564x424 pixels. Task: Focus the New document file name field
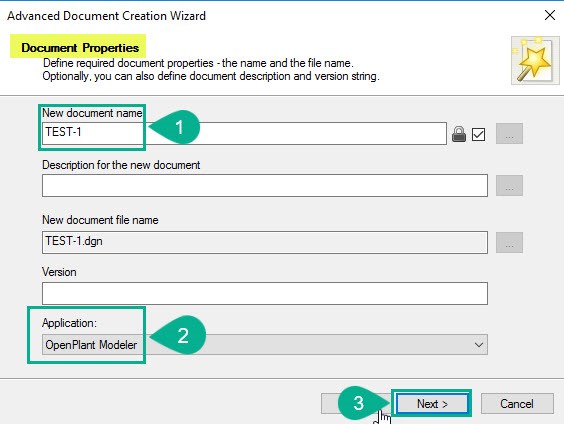(x=265, y=242)
